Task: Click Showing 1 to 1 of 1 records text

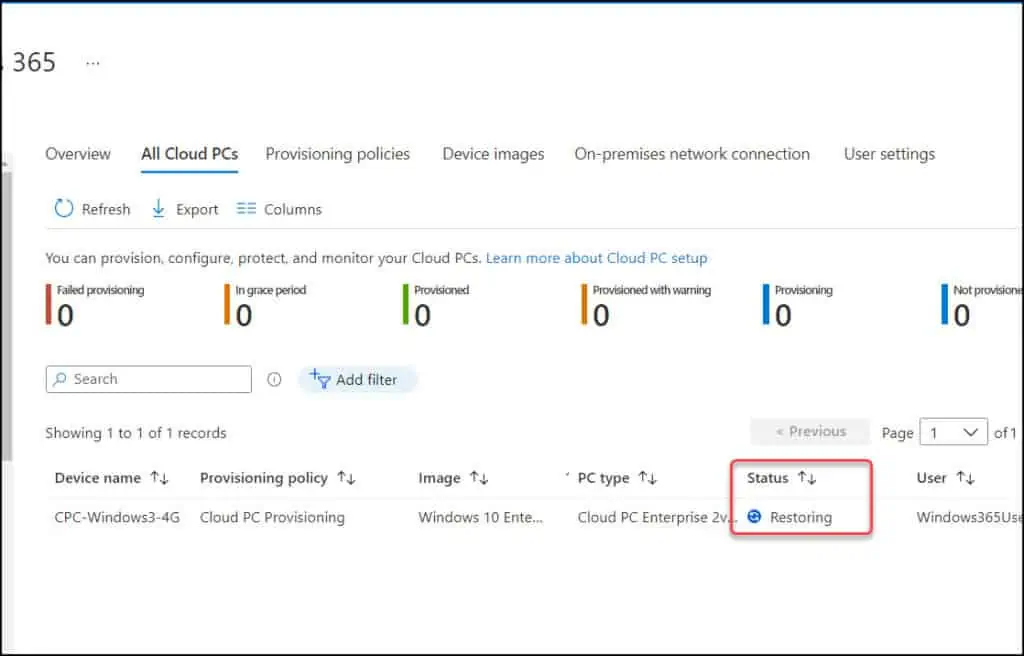Action: [x=136, y=433]
